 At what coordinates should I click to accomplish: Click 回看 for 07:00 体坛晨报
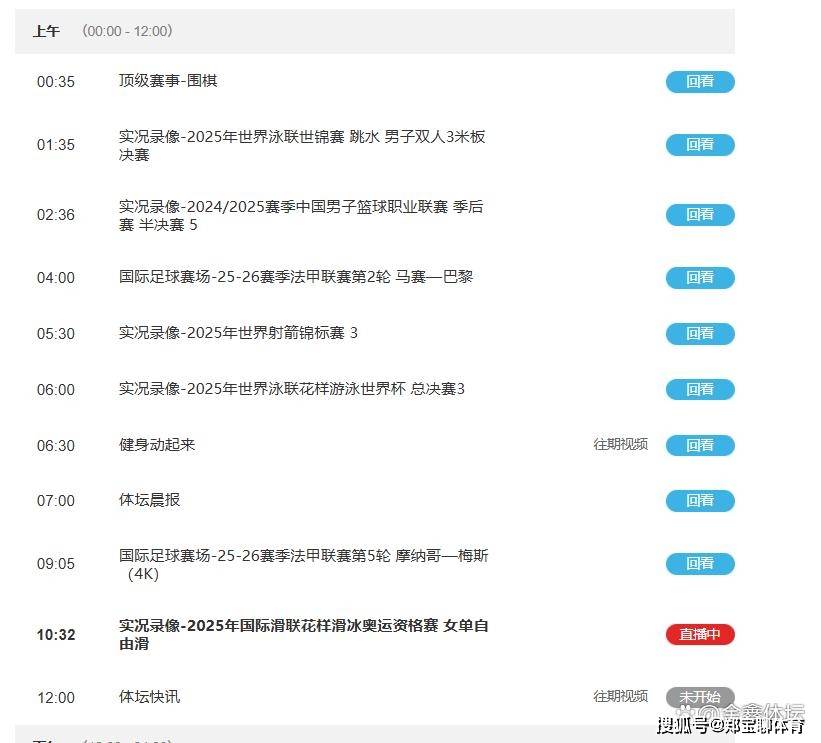pyautogui.click(x=700, y=501)
